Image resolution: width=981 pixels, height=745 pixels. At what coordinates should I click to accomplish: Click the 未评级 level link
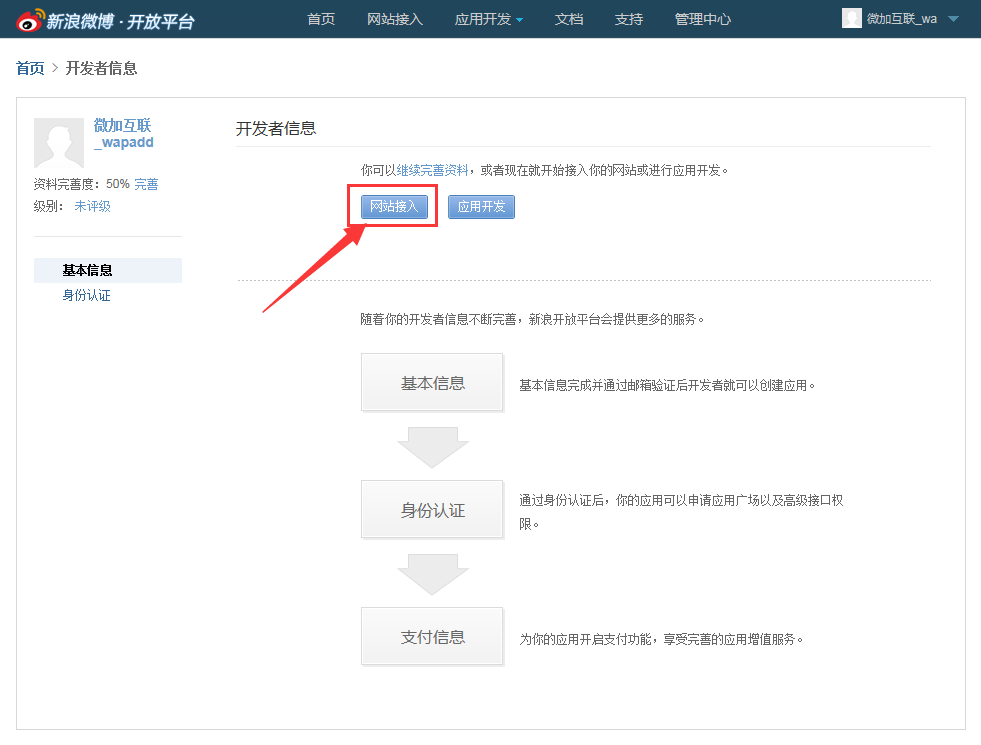(x=92, y=206)
